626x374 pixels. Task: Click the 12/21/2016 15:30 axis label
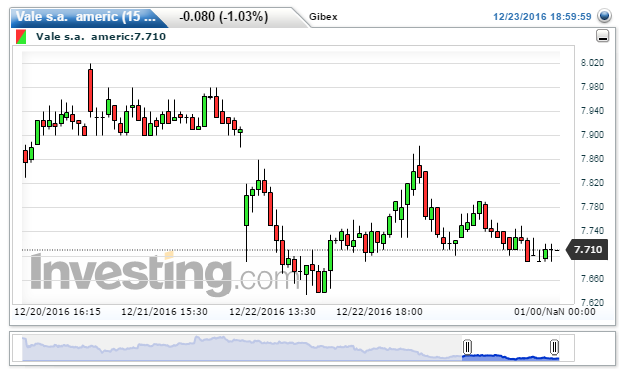[164, 312]
